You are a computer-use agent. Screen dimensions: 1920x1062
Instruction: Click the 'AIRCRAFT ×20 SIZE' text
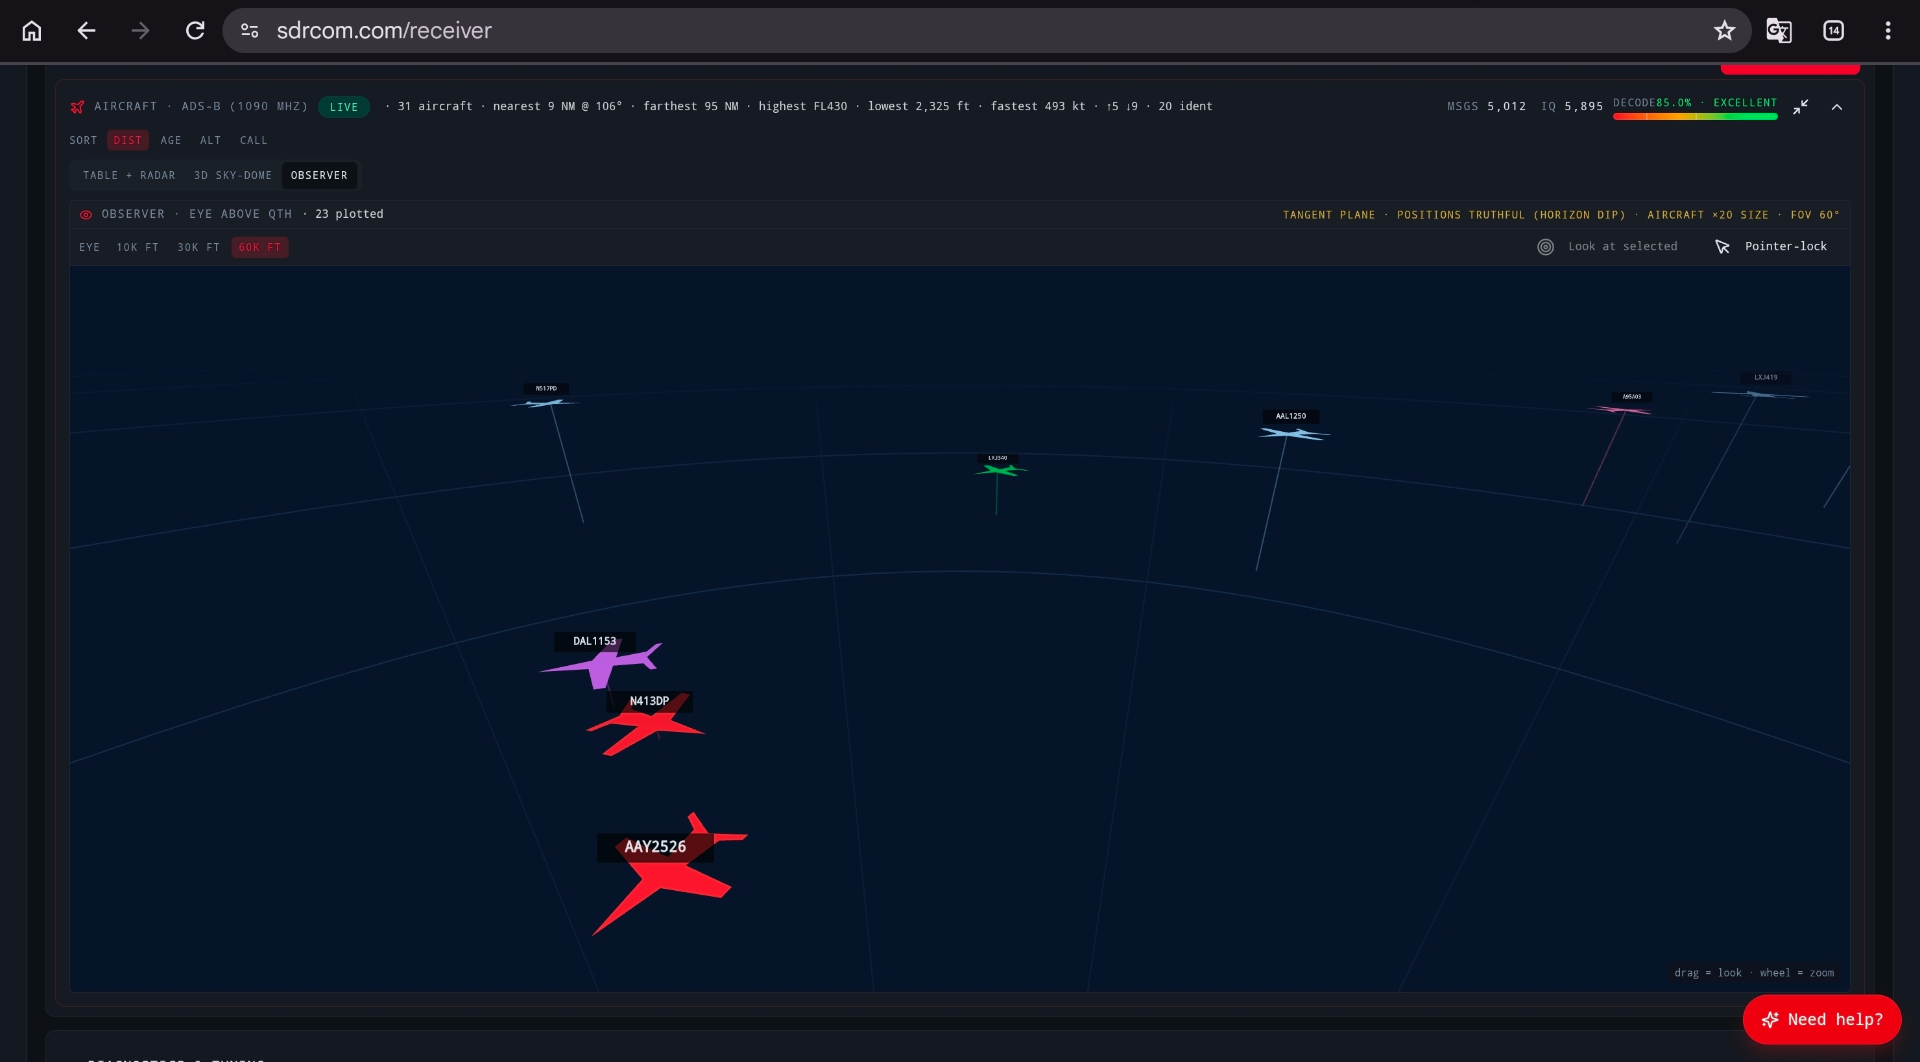pyautogui.click(x=1708, y=215)
